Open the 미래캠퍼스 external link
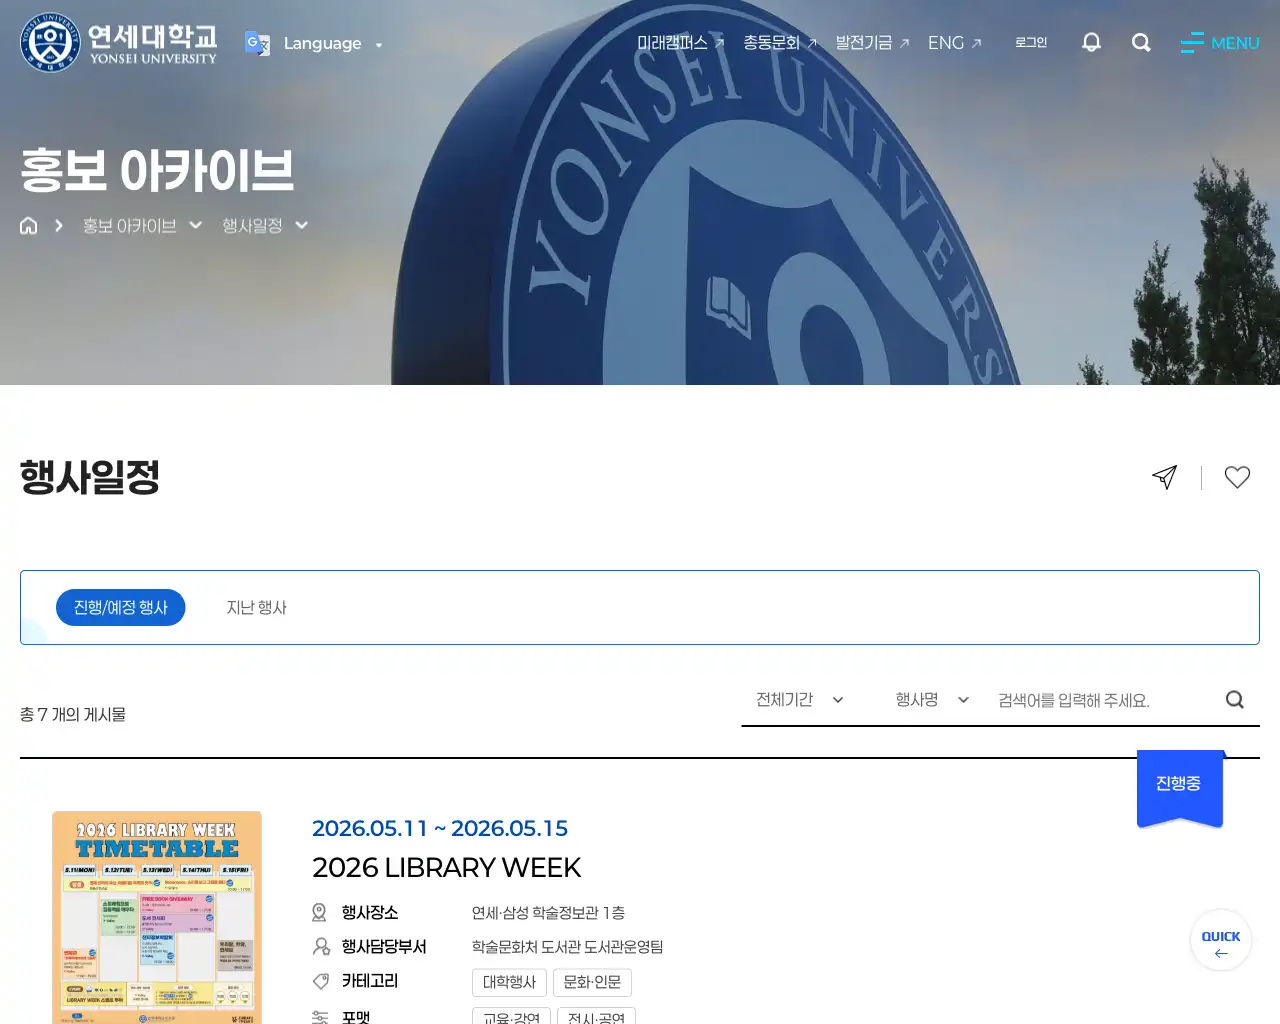The image size is (1280, 1024). [x=680, y=43]
